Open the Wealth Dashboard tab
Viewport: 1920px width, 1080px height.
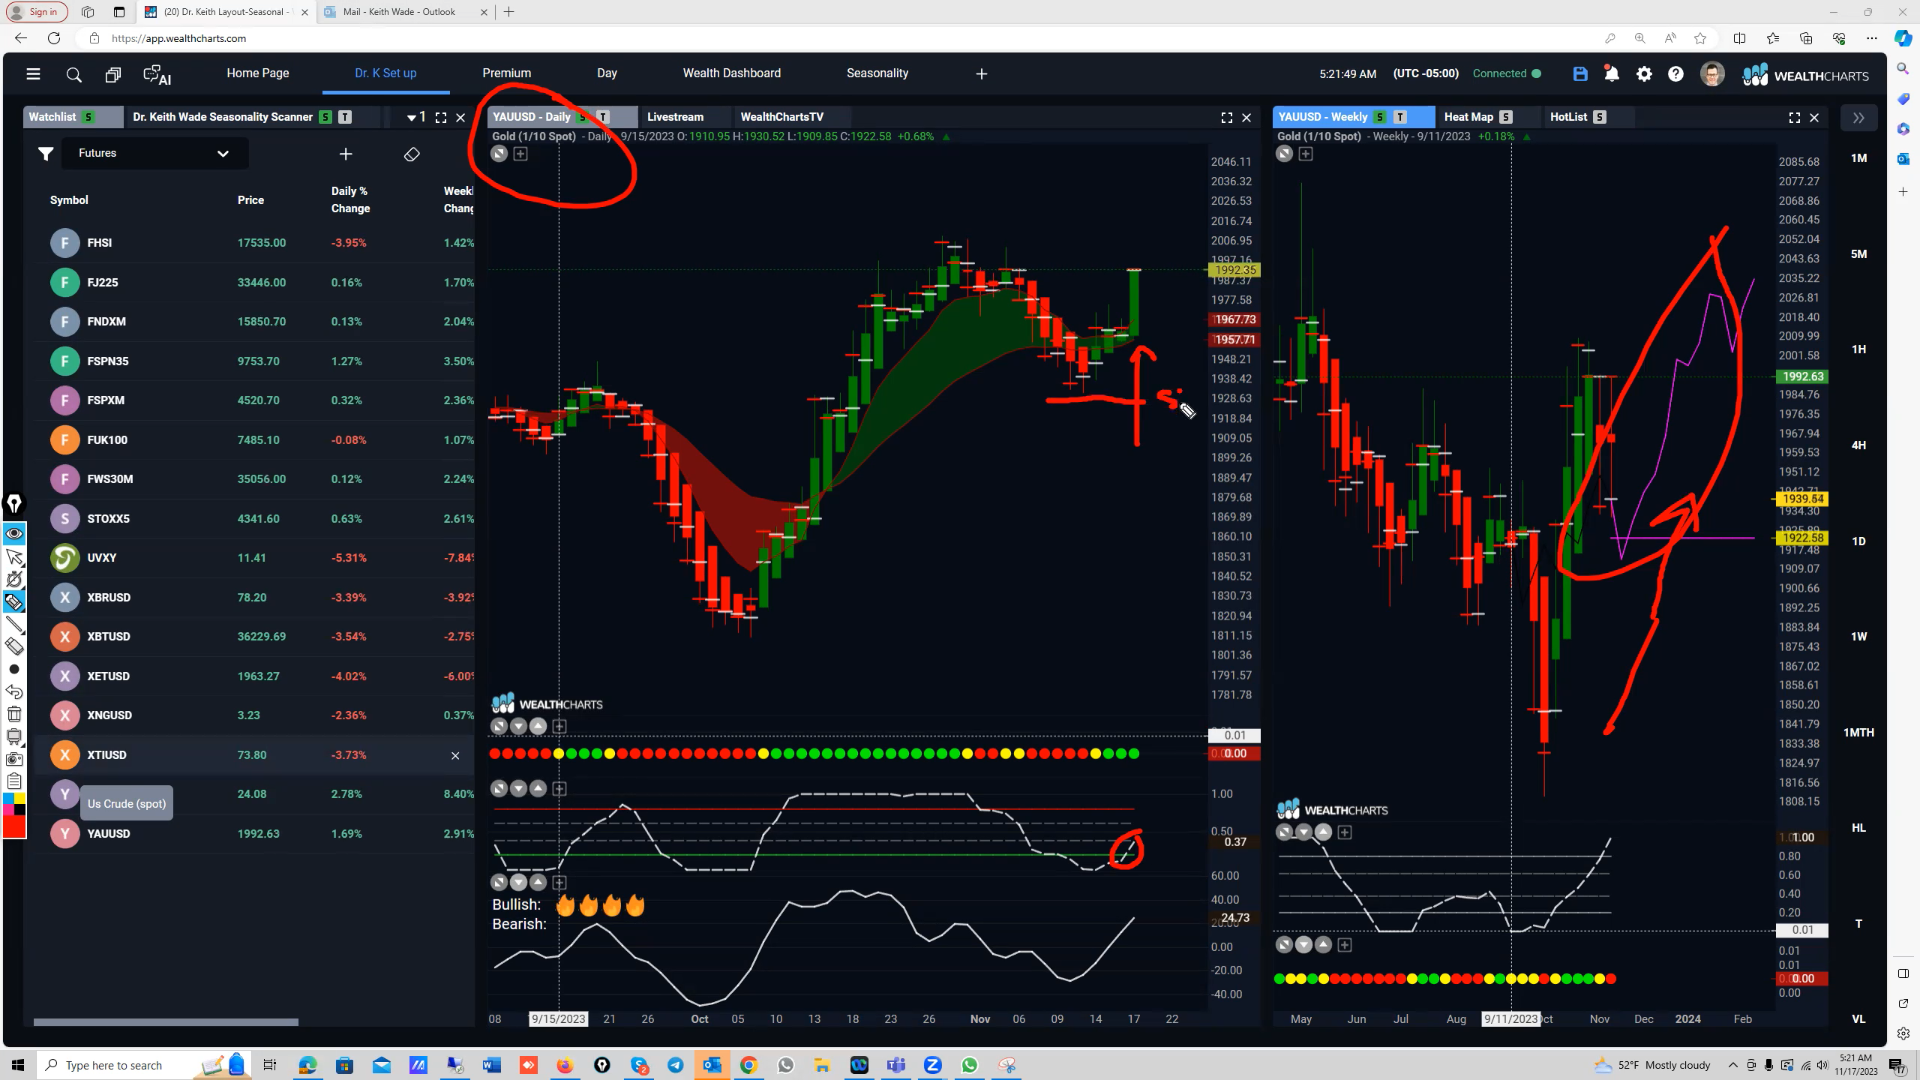coord(732,74)
